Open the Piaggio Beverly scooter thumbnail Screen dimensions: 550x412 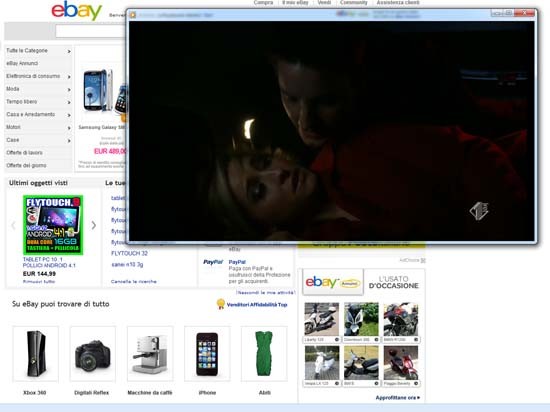401,363
